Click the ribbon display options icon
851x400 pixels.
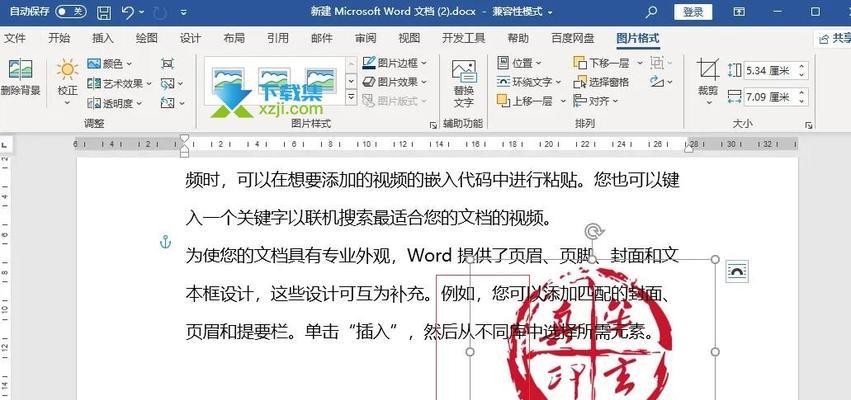[x=739, y=11]
